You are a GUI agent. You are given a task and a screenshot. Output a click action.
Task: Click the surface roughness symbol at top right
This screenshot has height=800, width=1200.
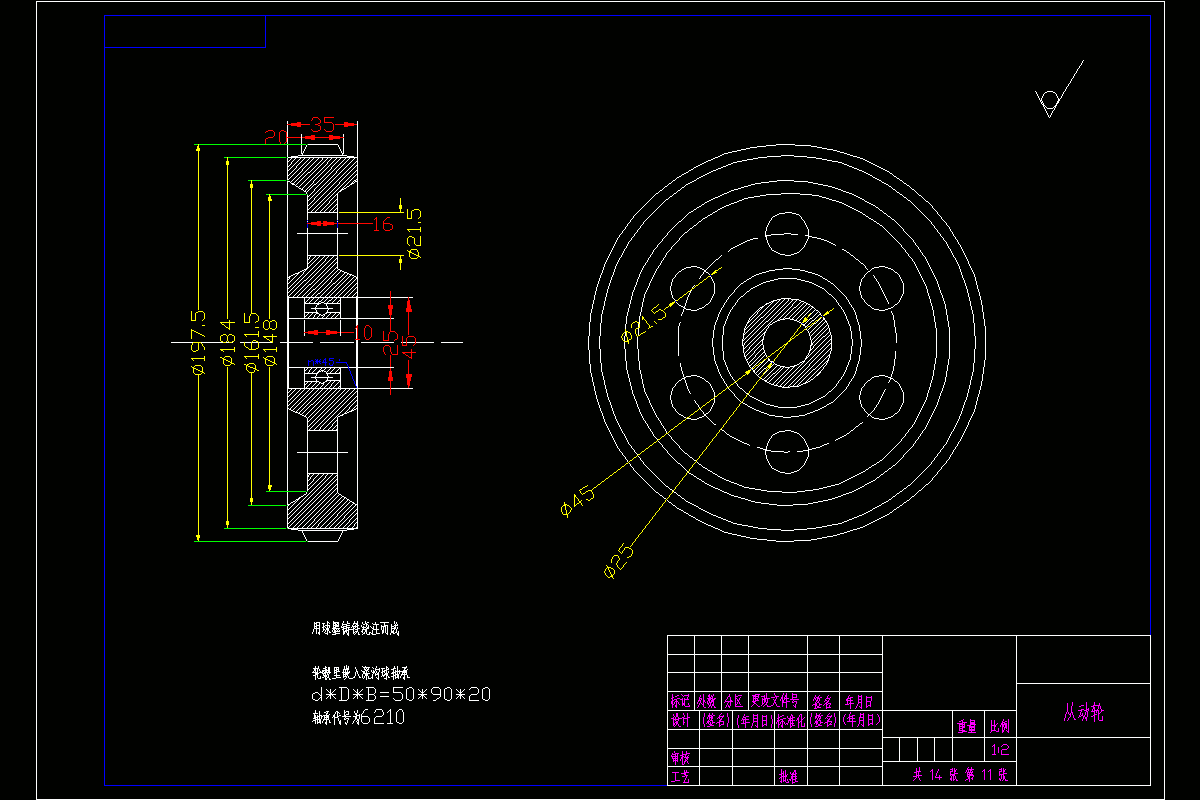click(x=1057, y=90)
